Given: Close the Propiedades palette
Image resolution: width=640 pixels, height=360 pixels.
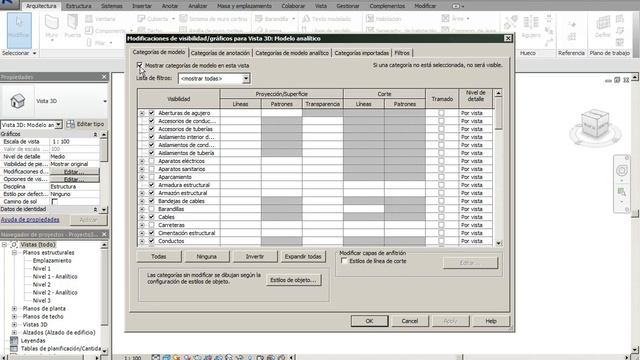Looking at the screenshot, I should point(104,77).
